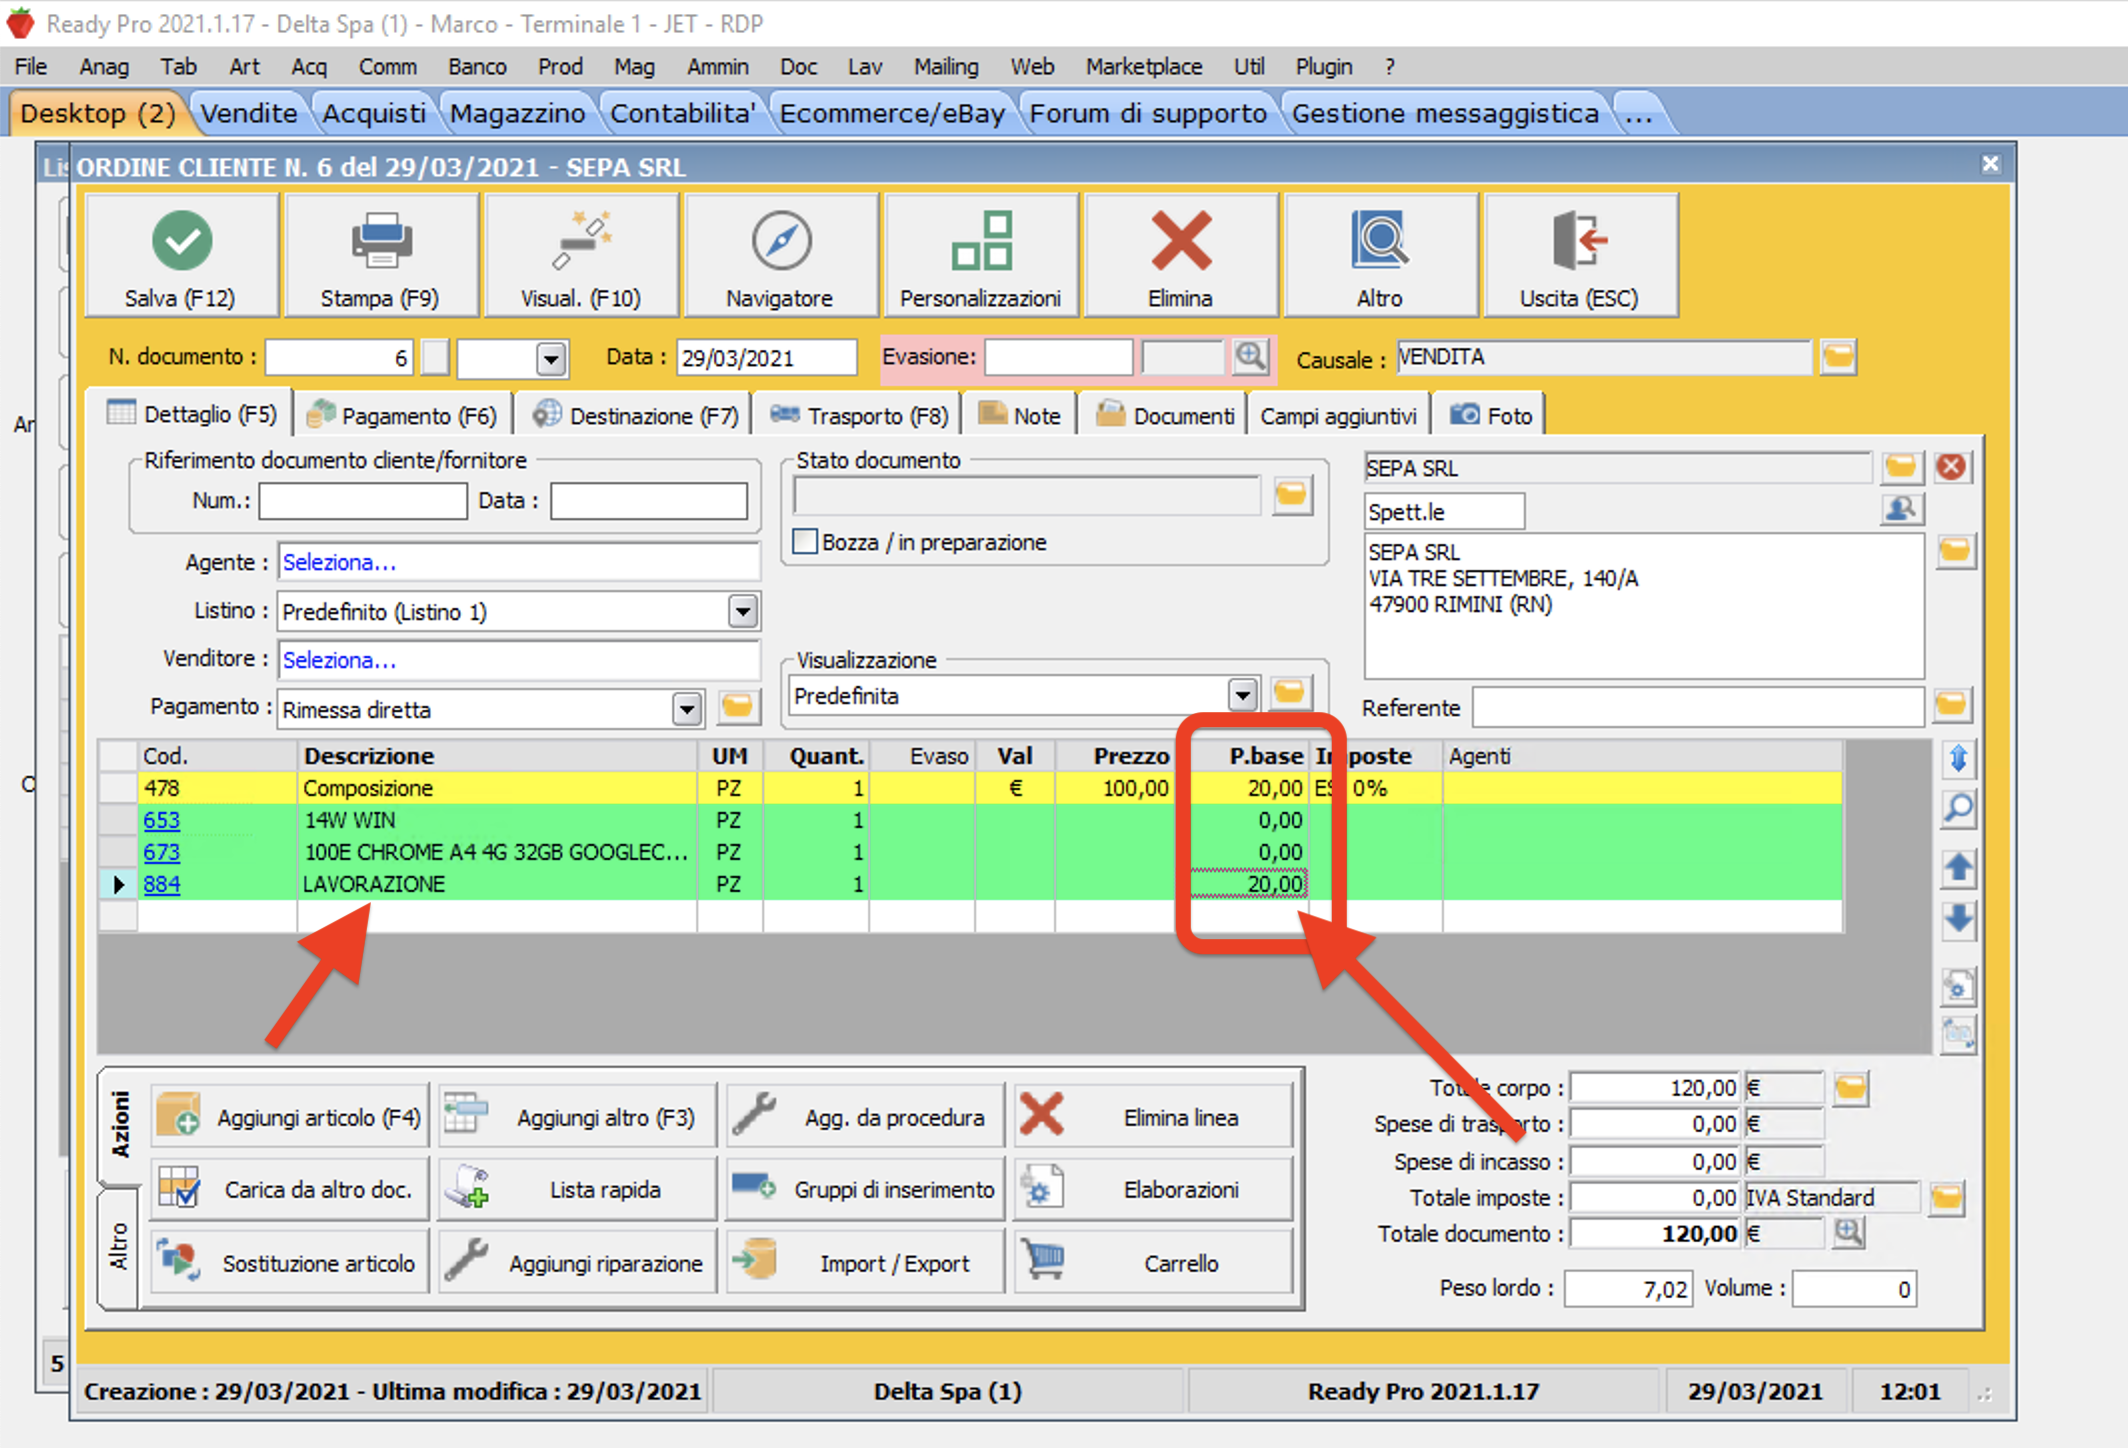Open folder icon beside address box
The width and height of the screenshot is (2128, 1448).
pyautogui.click(x=1955, y=551)
